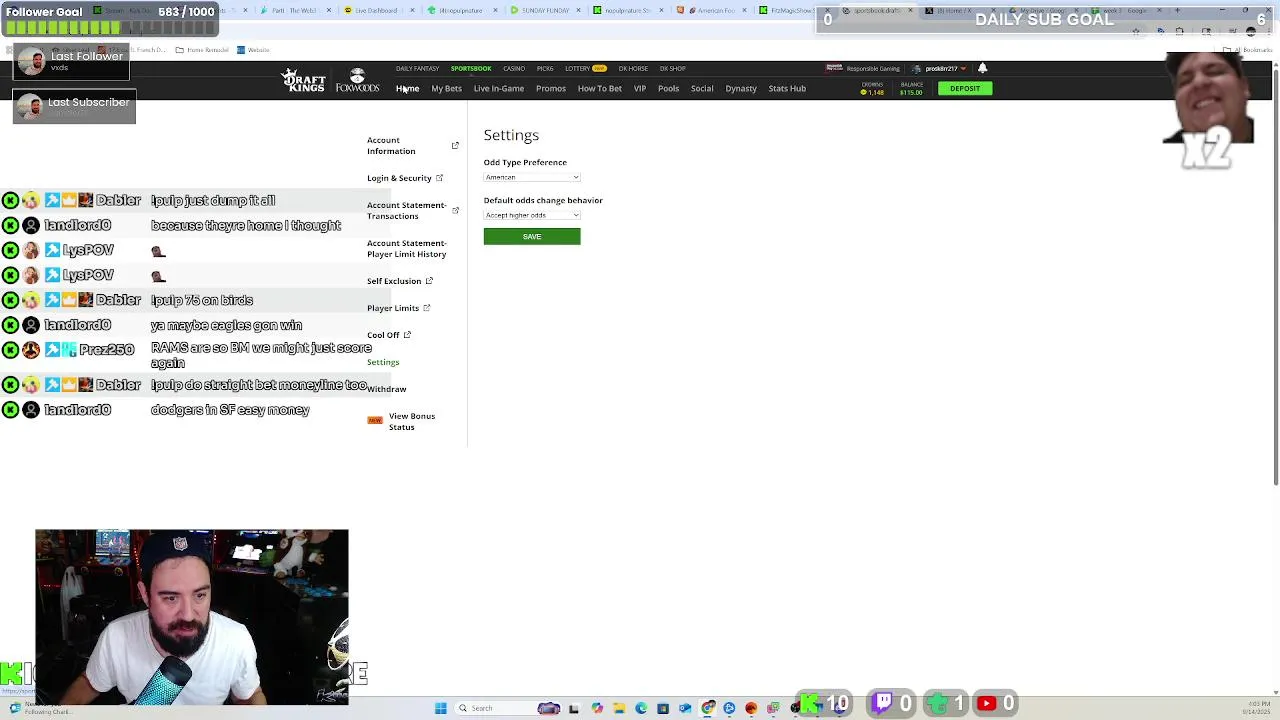
Task: Click the DraftKings logo
Action: coord(304,81)
